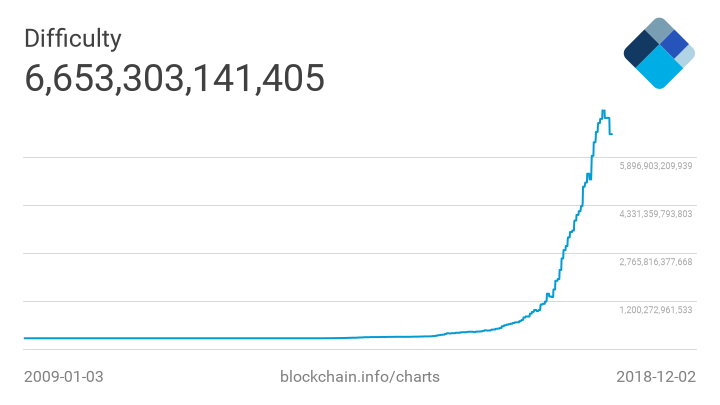Select the 1,200,272,961,533 axis label
The image size is (720, 405).
pos(656,310)
